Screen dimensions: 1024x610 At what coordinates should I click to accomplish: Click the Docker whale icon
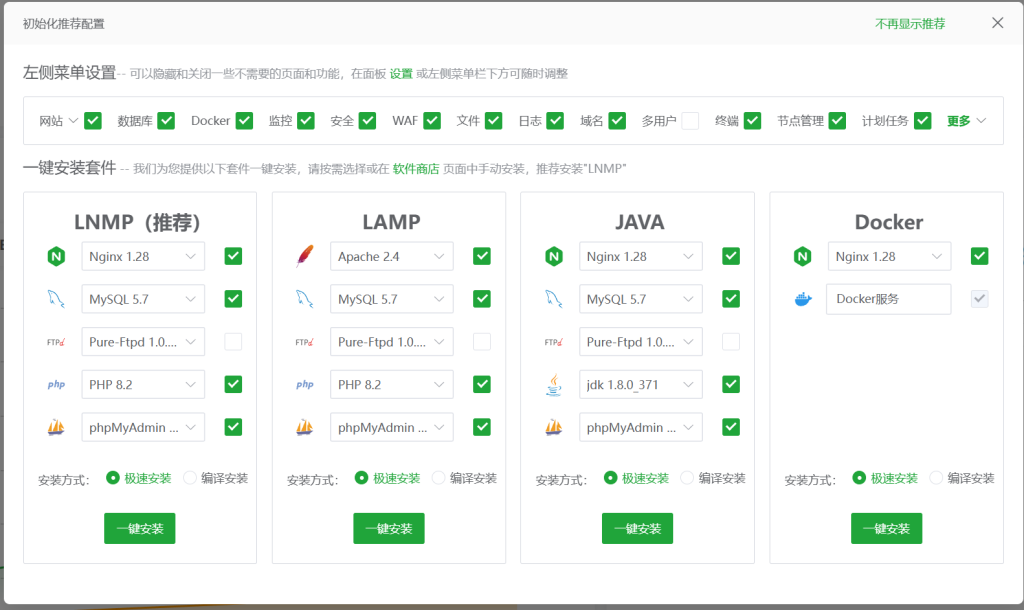[x=802, y=299]
